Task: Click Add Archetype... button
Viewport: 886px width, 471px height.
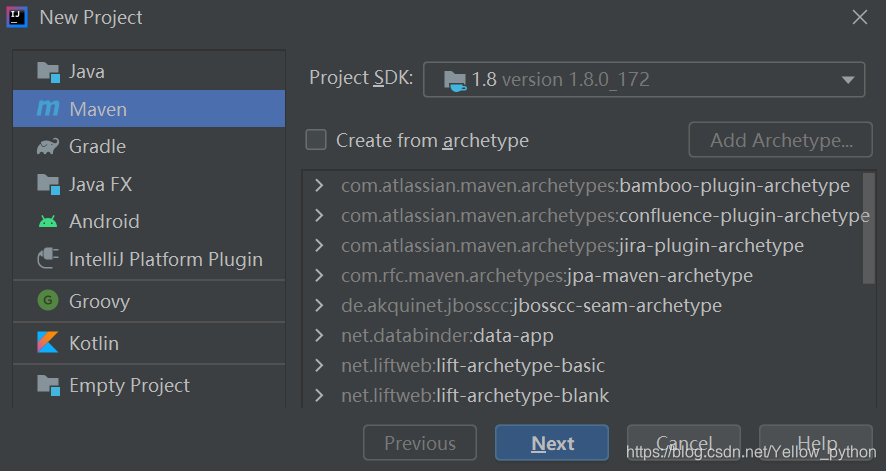Action: (780, 139)
